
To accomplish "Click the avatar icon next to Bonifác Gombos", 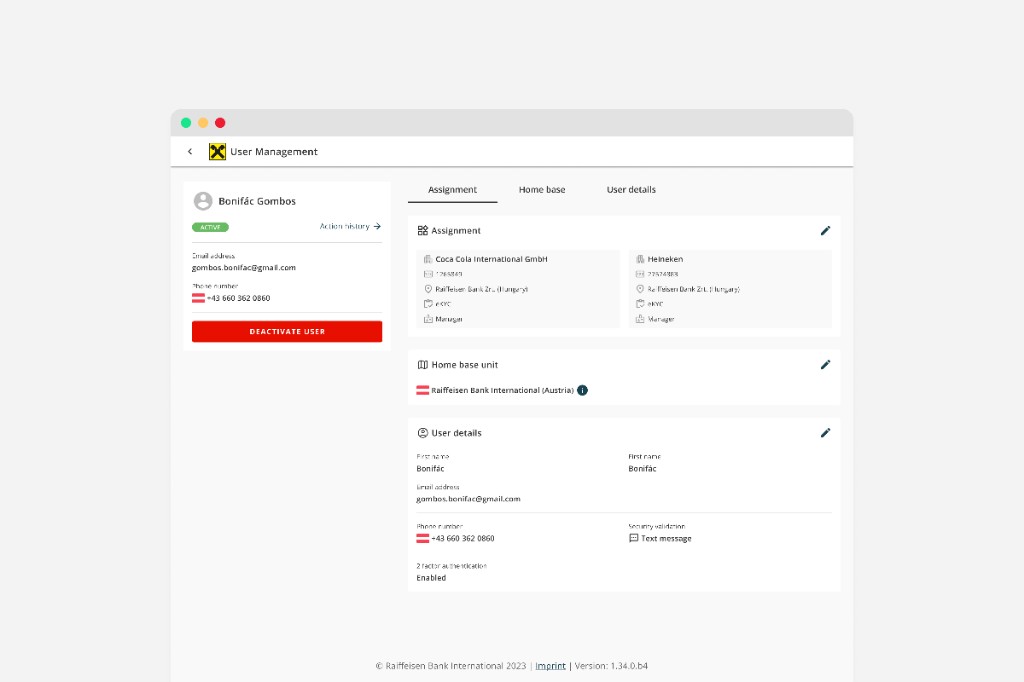I will [x=202, y=201].
